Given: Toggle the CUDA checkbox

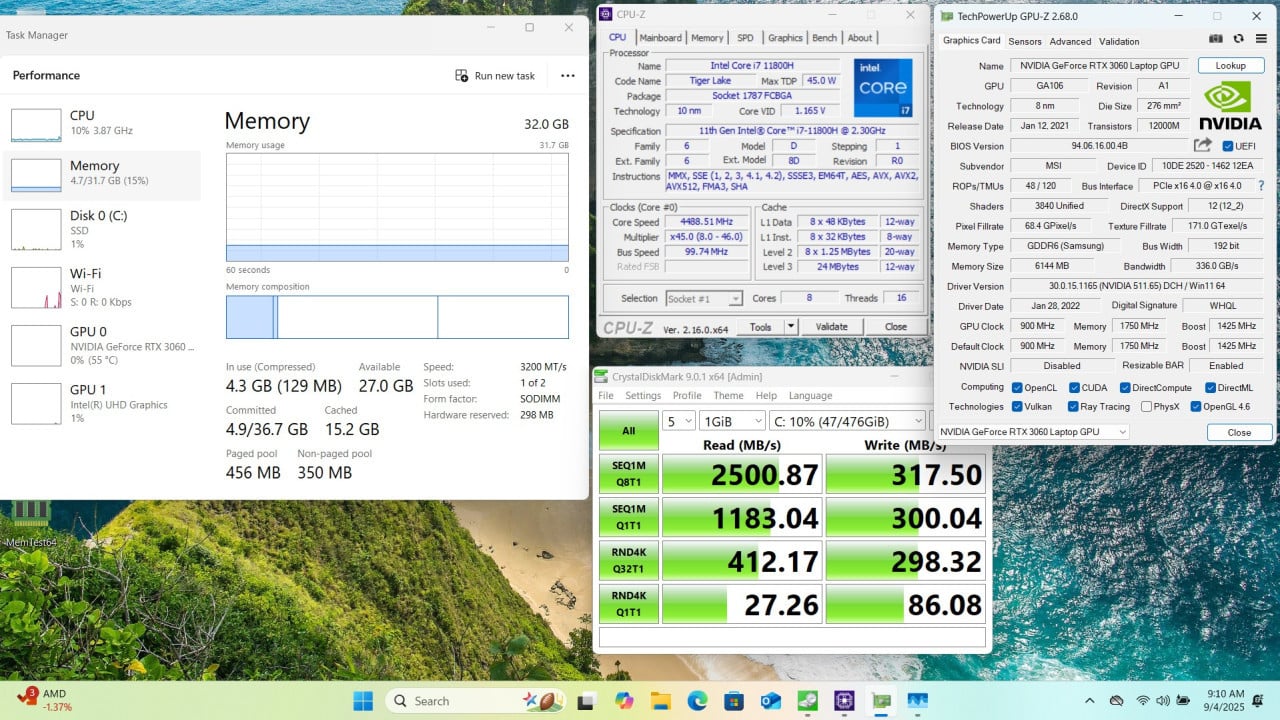Looking at the screenshot, I should (x=1074, y=388).
